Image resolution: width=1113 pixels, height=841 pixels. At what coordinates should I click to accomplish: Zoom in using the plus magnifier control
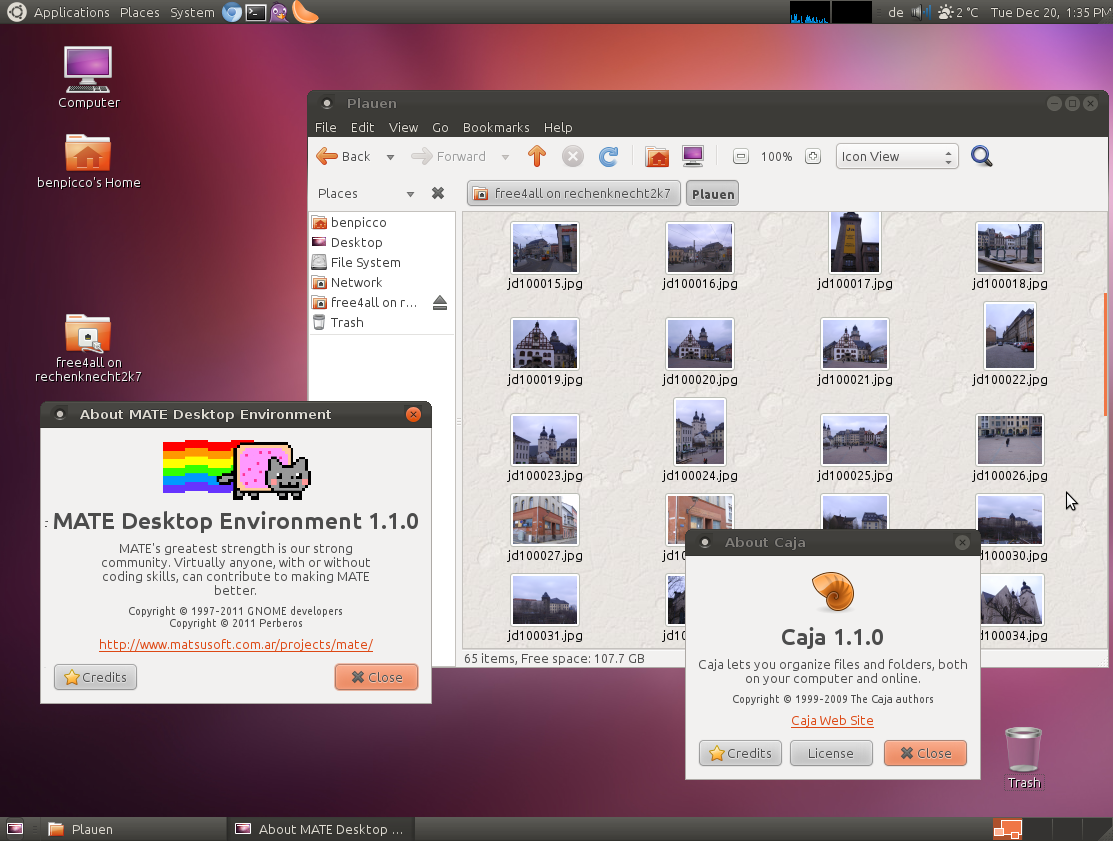click(x=813, y=156)
